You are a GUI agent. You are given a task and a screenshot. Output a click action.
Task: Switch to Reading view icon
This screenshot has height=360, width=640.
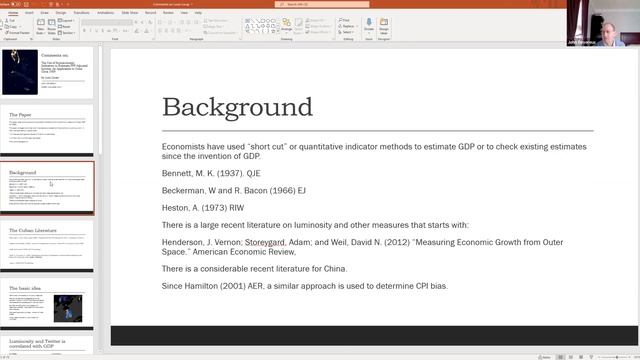point(581,357)
